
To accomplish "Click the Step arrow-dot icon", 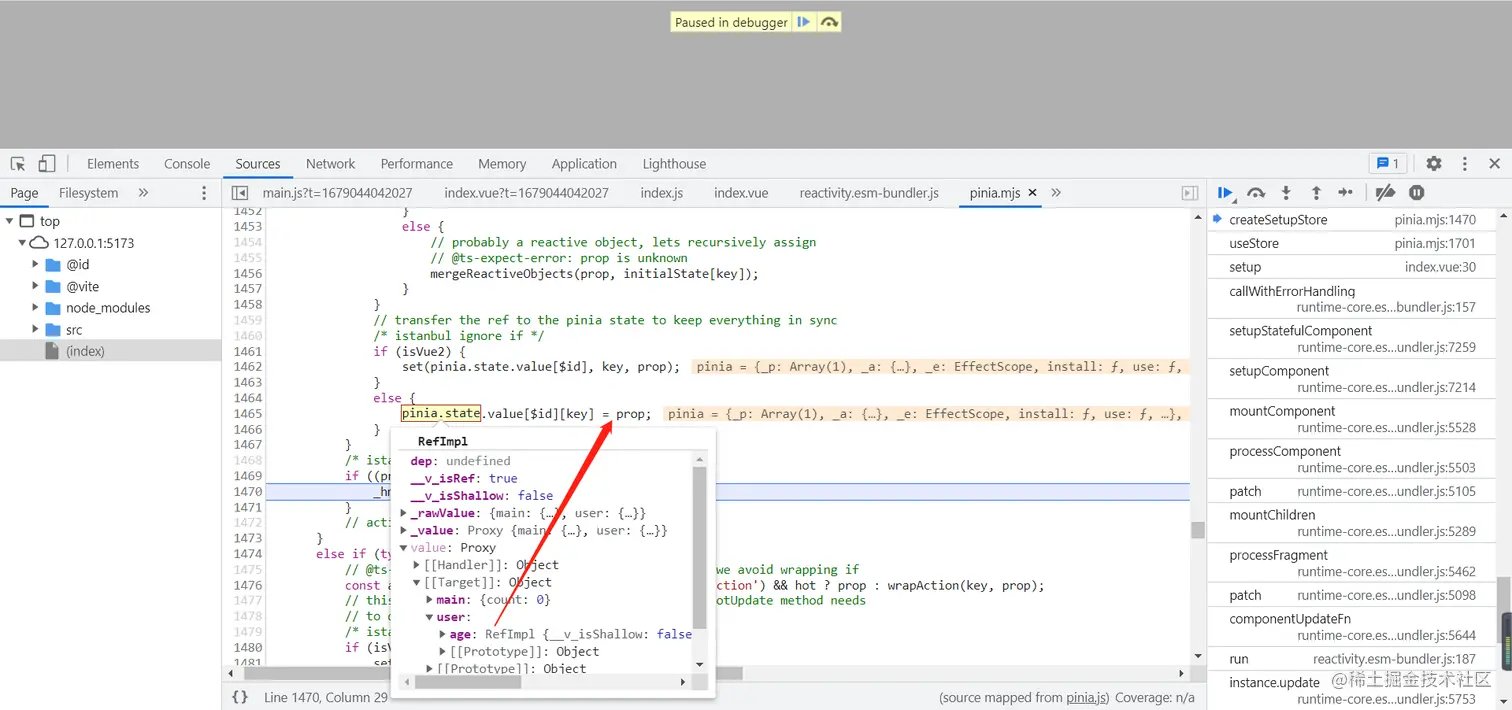I will pyautogui.click(x=1346, y=192).
